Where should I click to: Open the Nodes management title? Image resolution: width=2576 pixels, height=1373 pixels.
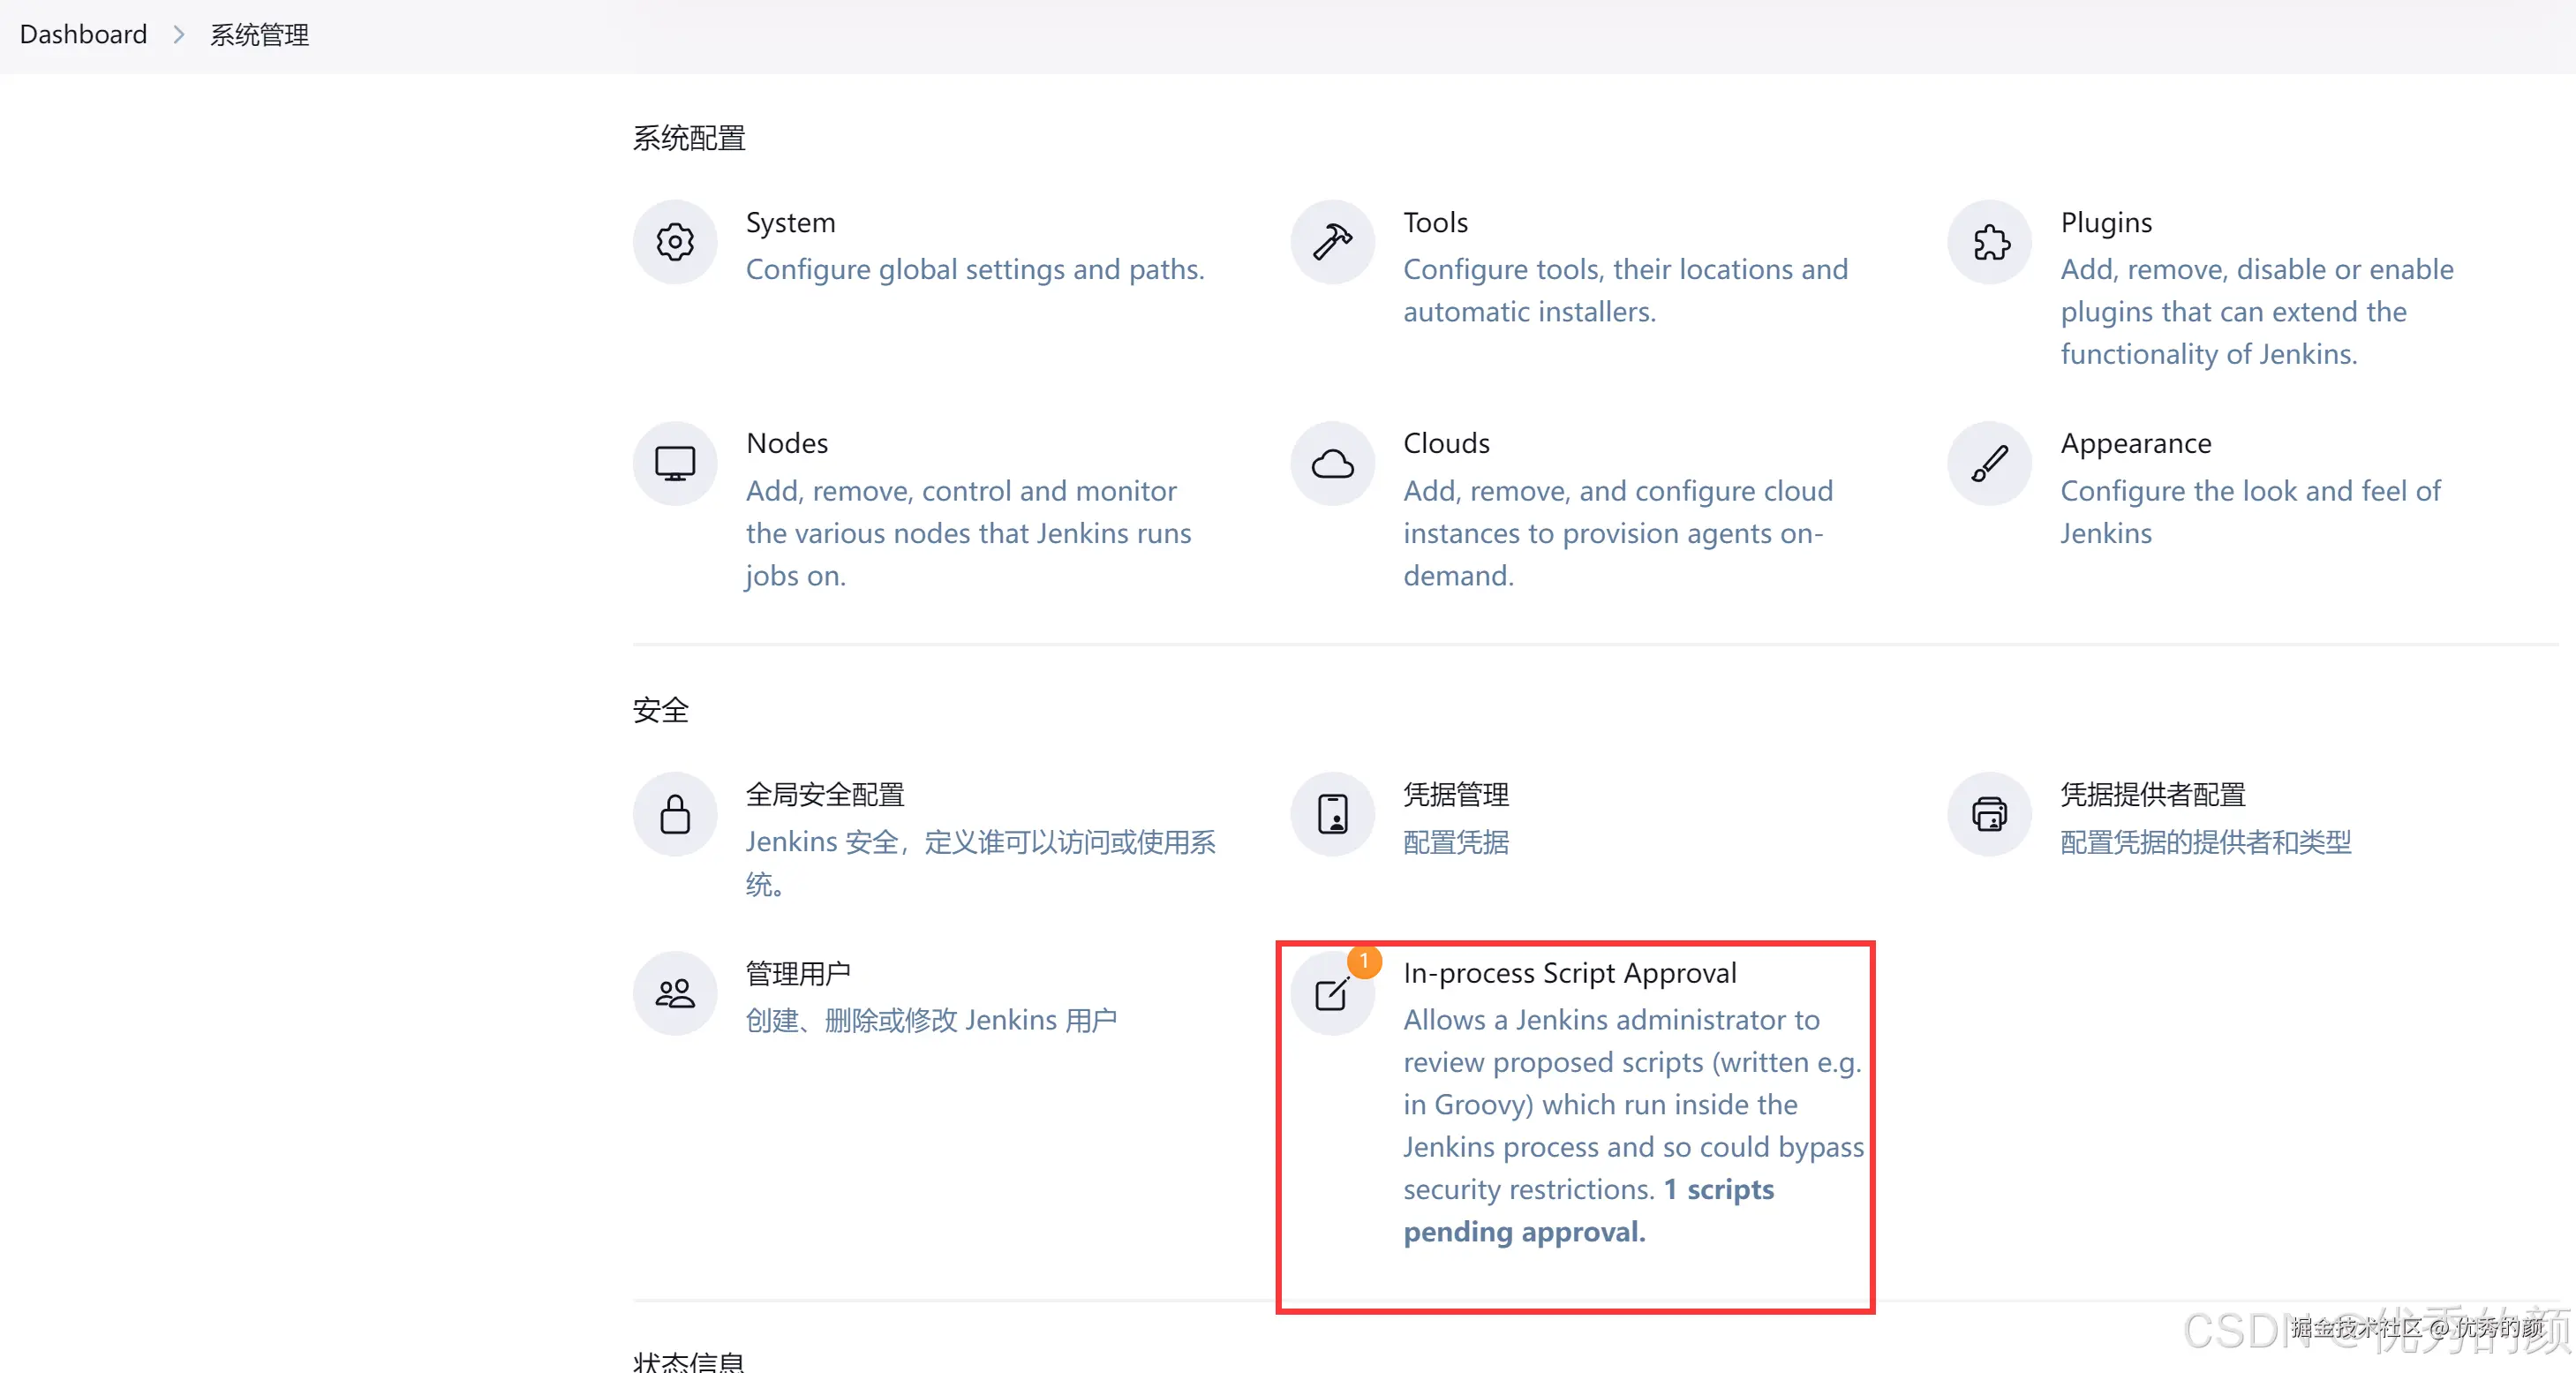pyautogui.click(x=787, y=443)
